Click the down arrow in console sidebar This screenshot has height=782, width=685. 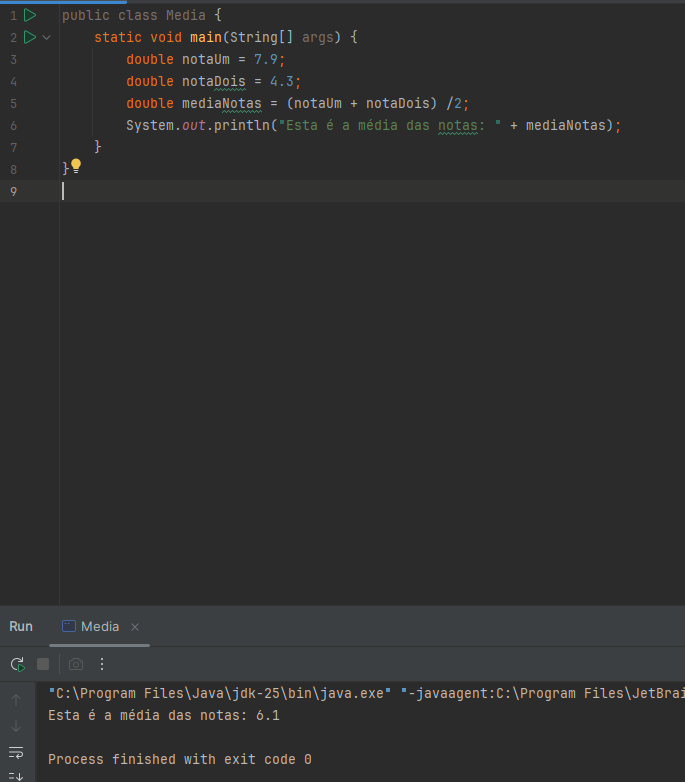pos(16,726)
